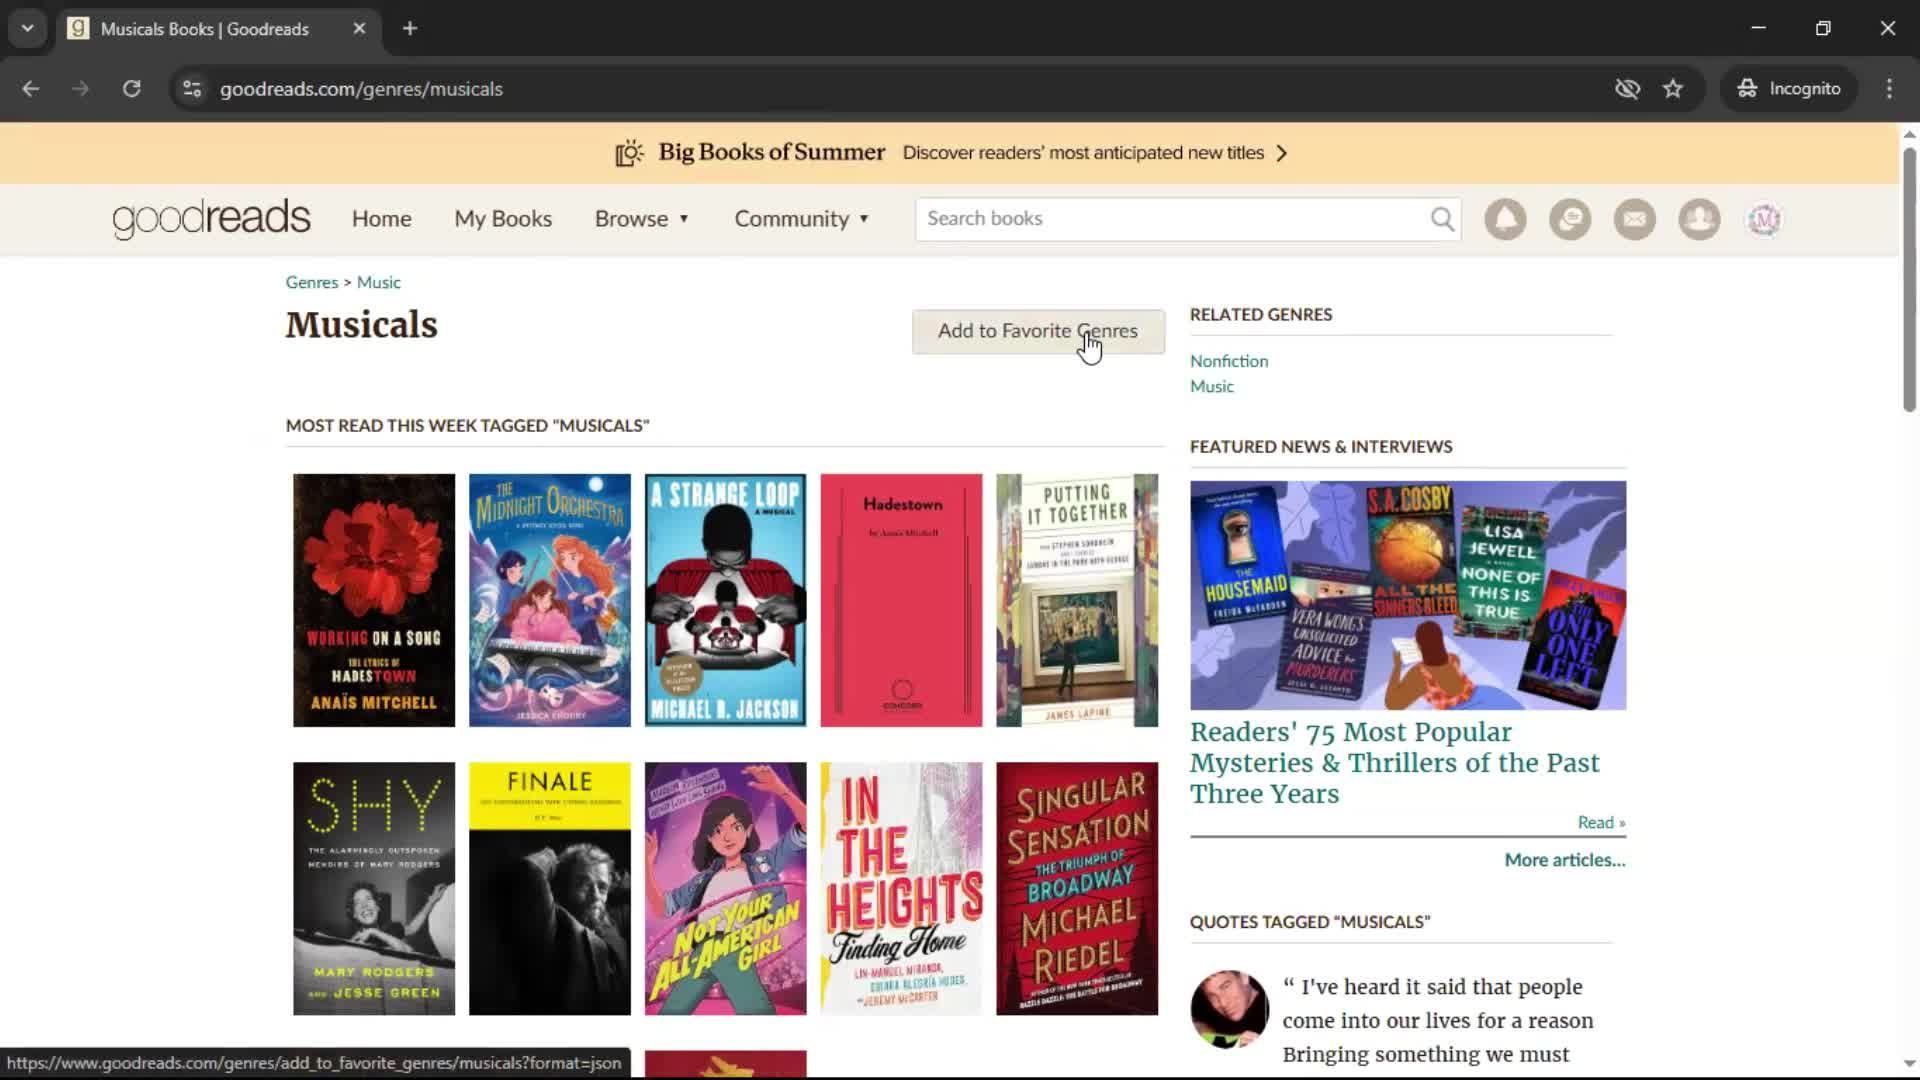Open the Chrome three-dot menu
The height and width of the screenshot is (1080, 1920).
tap(1889, 89)
